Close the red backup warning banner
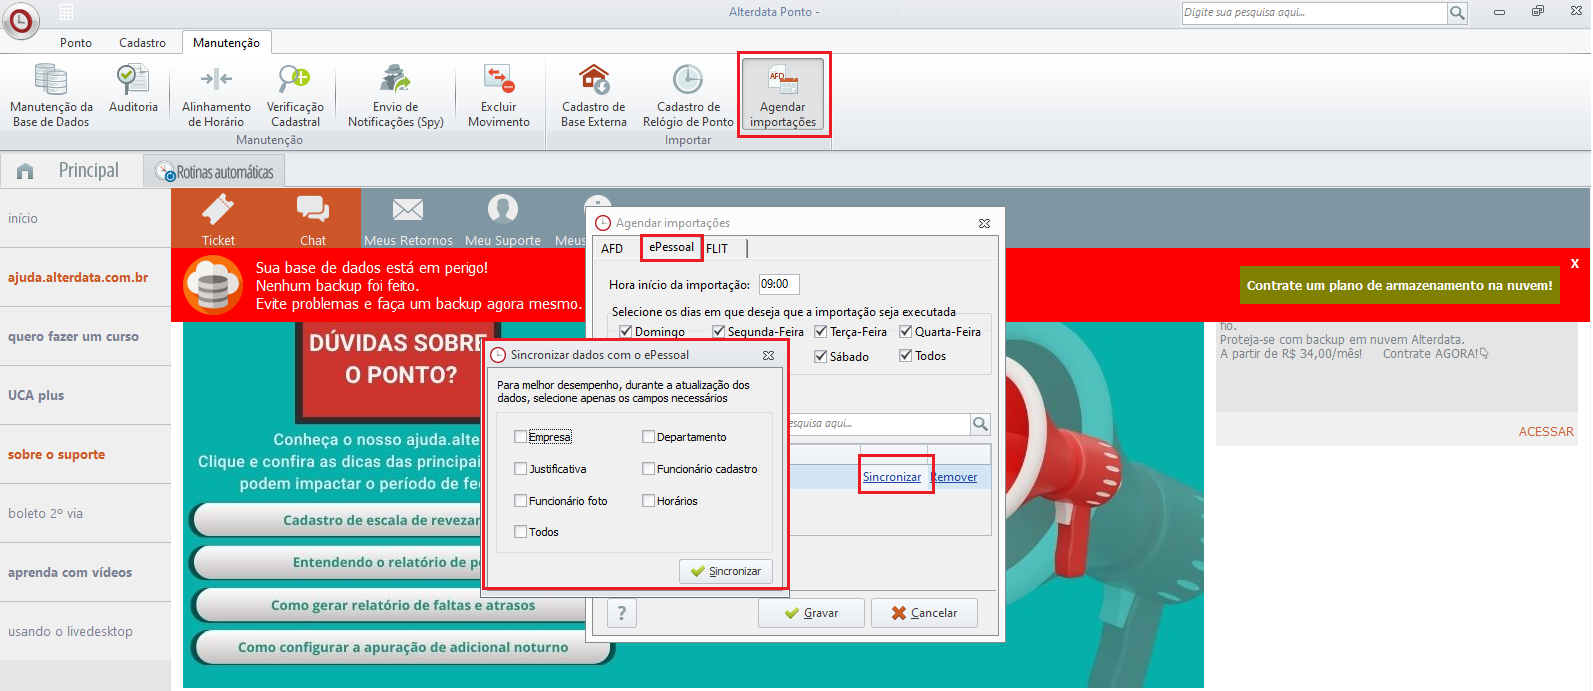 point(1575,264)
